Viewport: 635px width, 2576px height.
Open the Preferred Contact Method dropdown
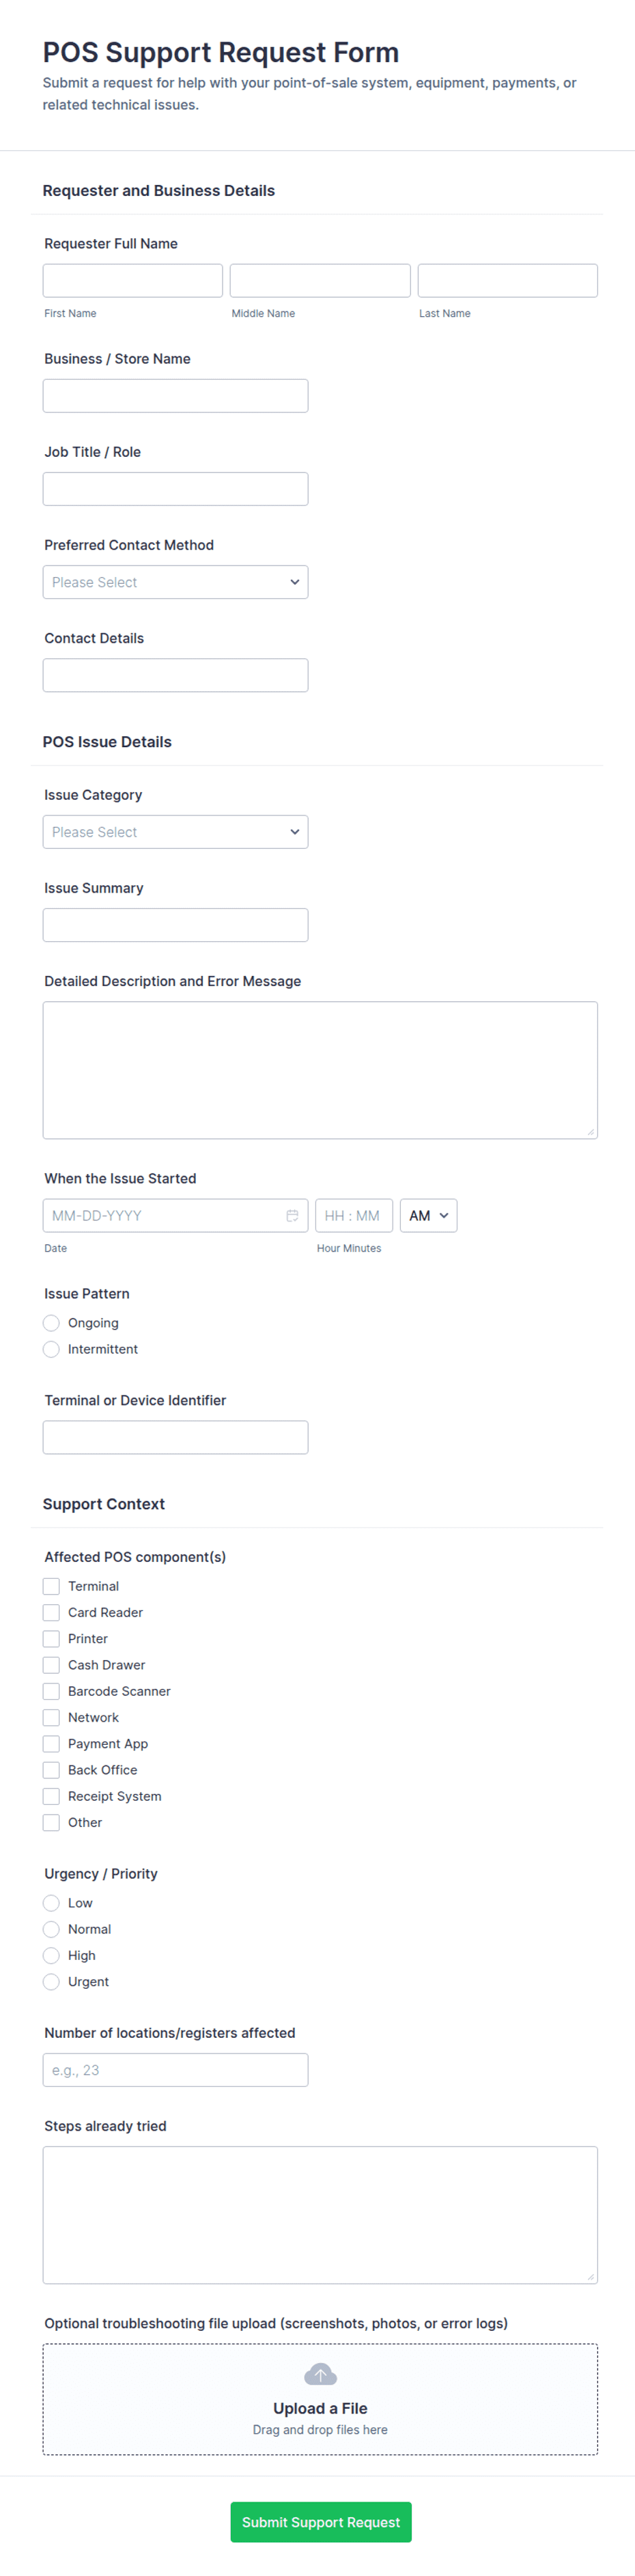click(x=175, y=582)
